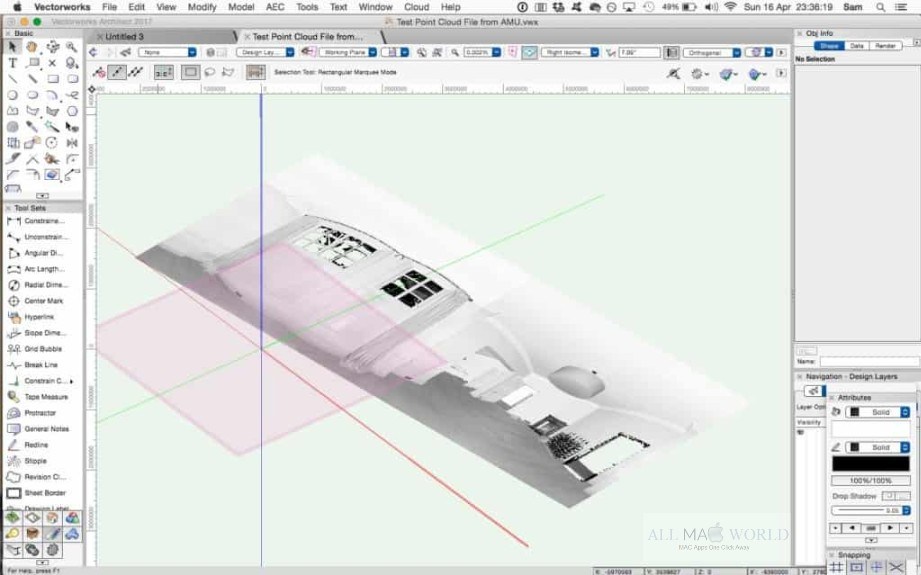Expand the Basic palette overflow arrow
The image size is (921, 575).
42,196
